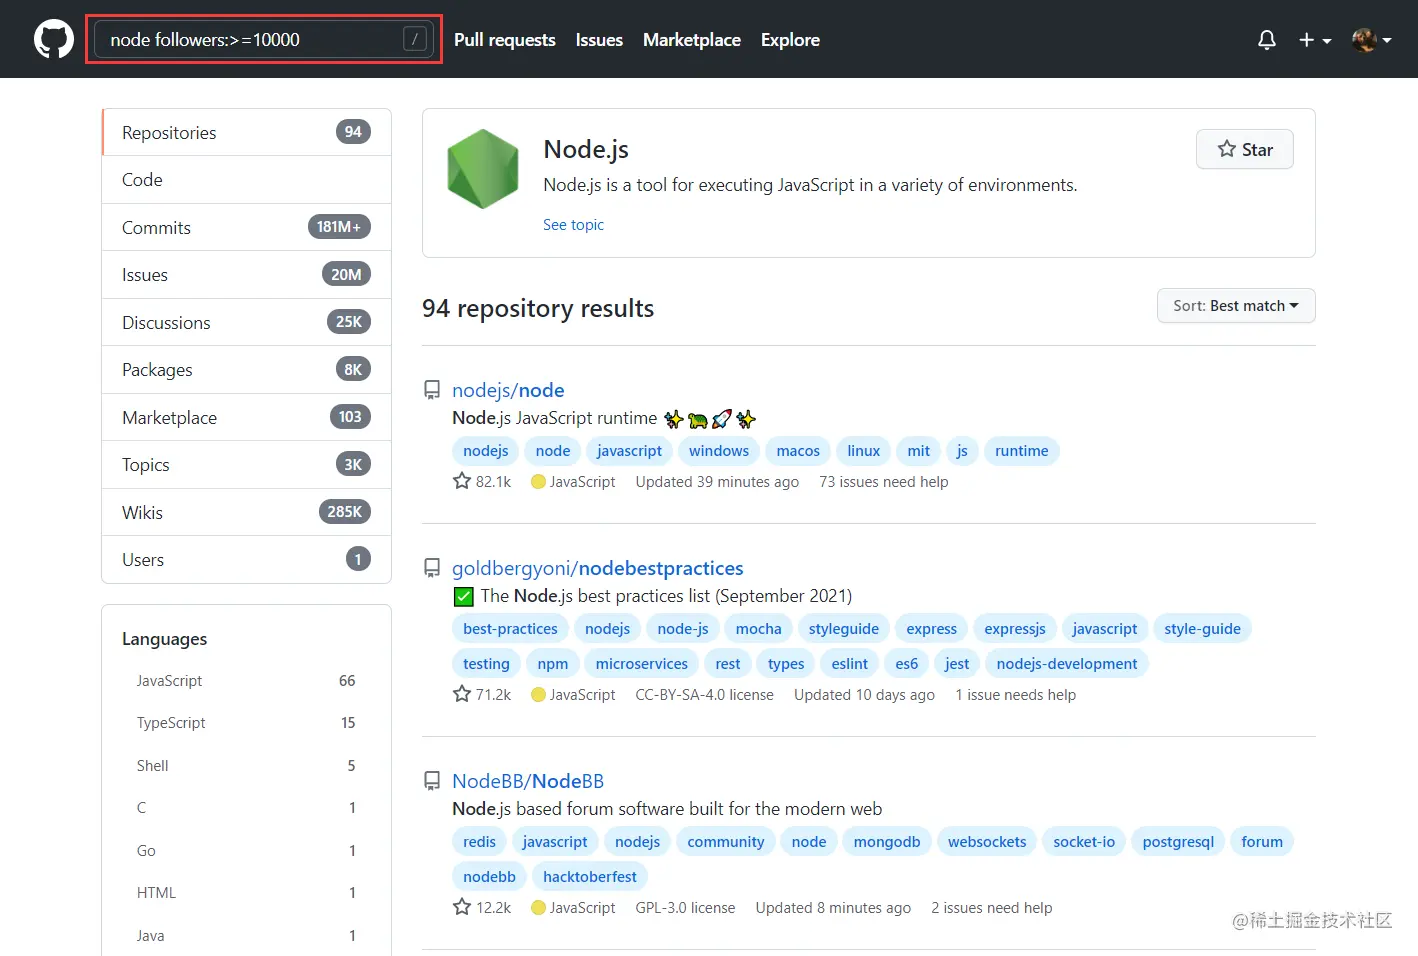1418x956 pixels.
Task: Open 73 issues need help link
Action: click(884, 482)
